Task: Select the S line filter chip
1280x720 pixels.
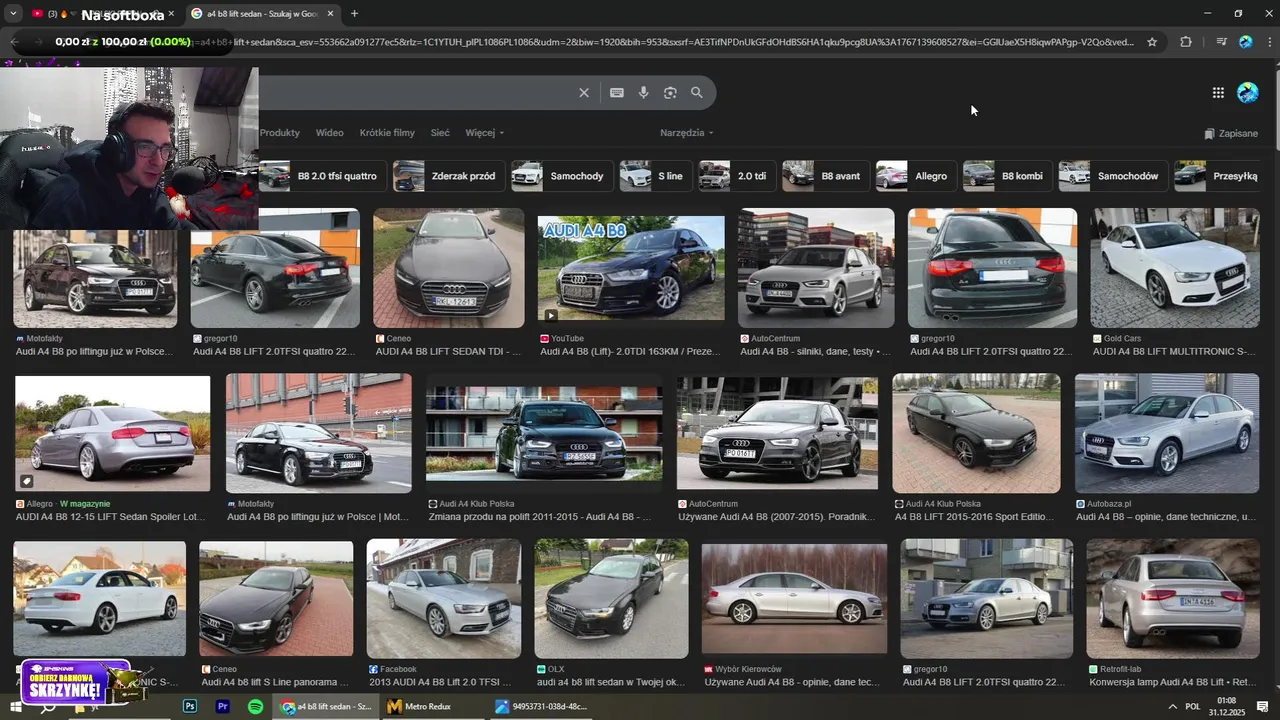Action: tap(655, 176)
